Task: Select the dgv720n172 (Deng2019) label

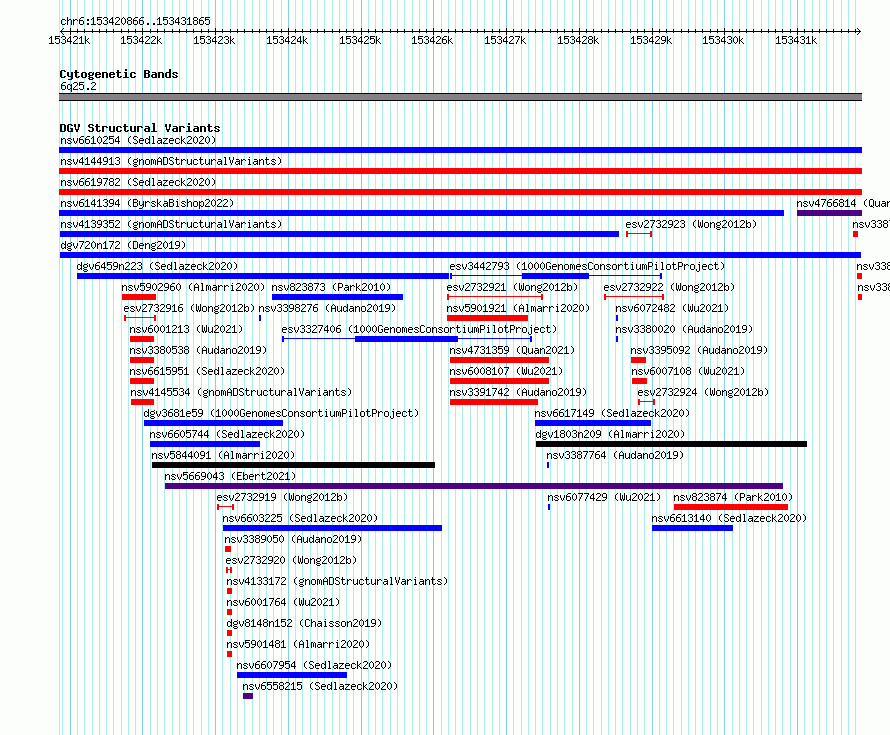Action: click(x=123, y=245)
